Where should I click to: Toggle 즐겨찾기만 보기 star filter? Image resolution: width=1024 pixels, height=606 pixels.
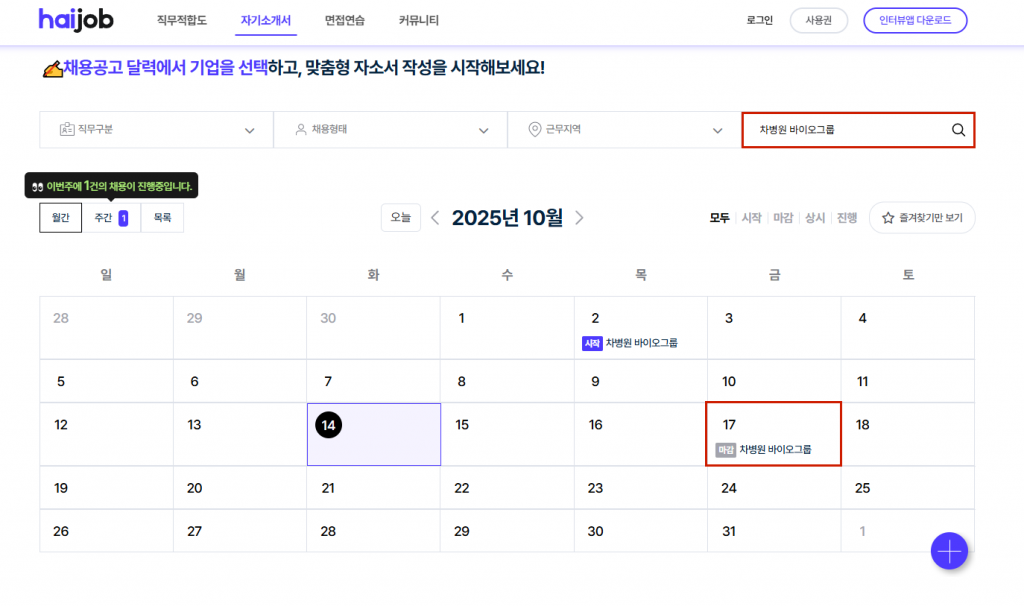coord(921,218)
